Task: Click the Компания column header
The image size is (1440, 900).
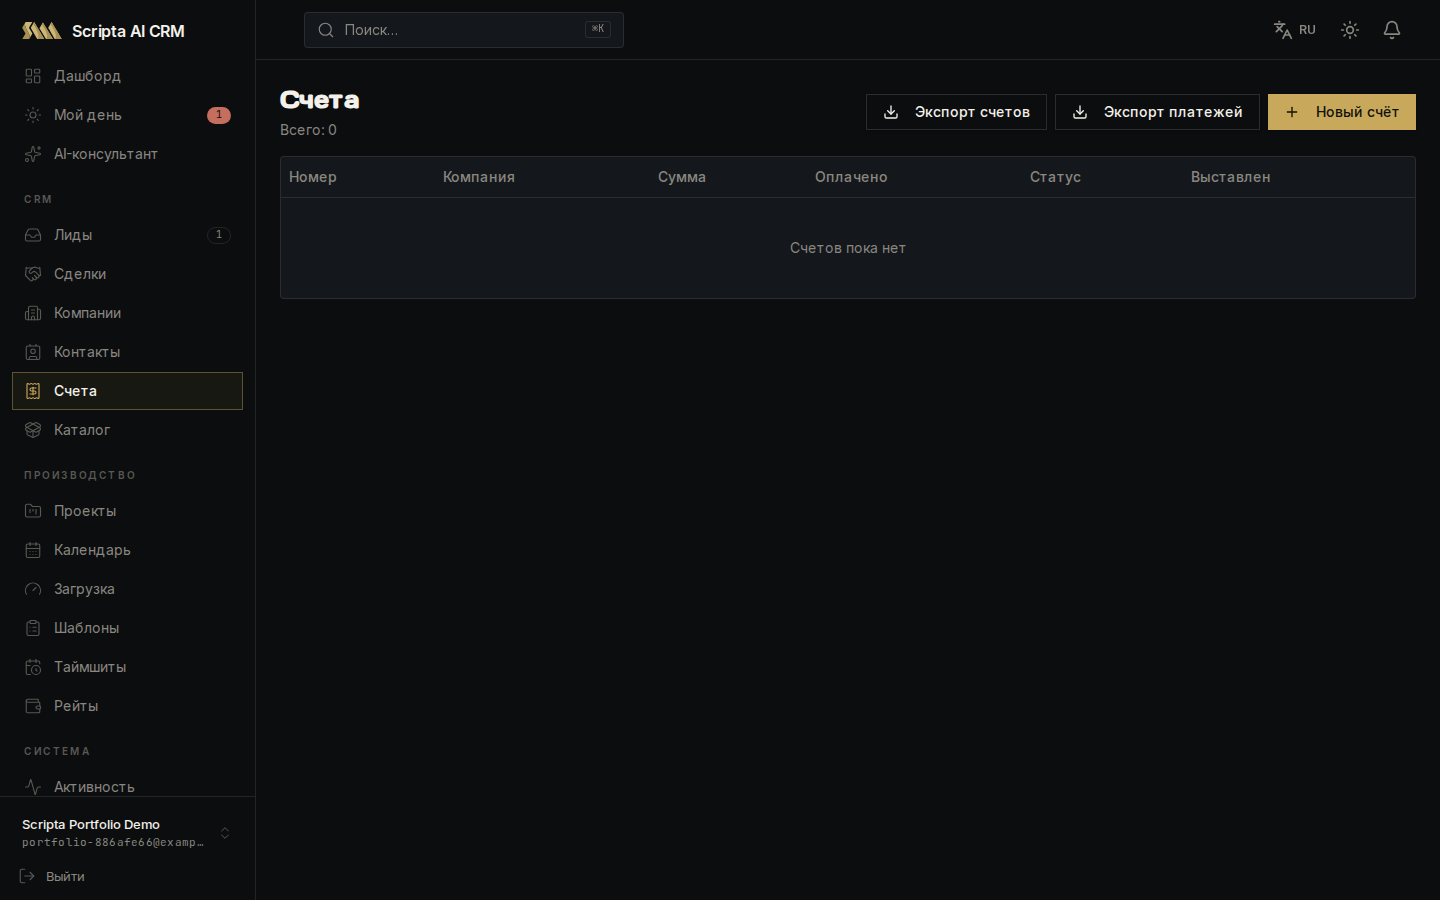Action: click(x=479, y=177)
